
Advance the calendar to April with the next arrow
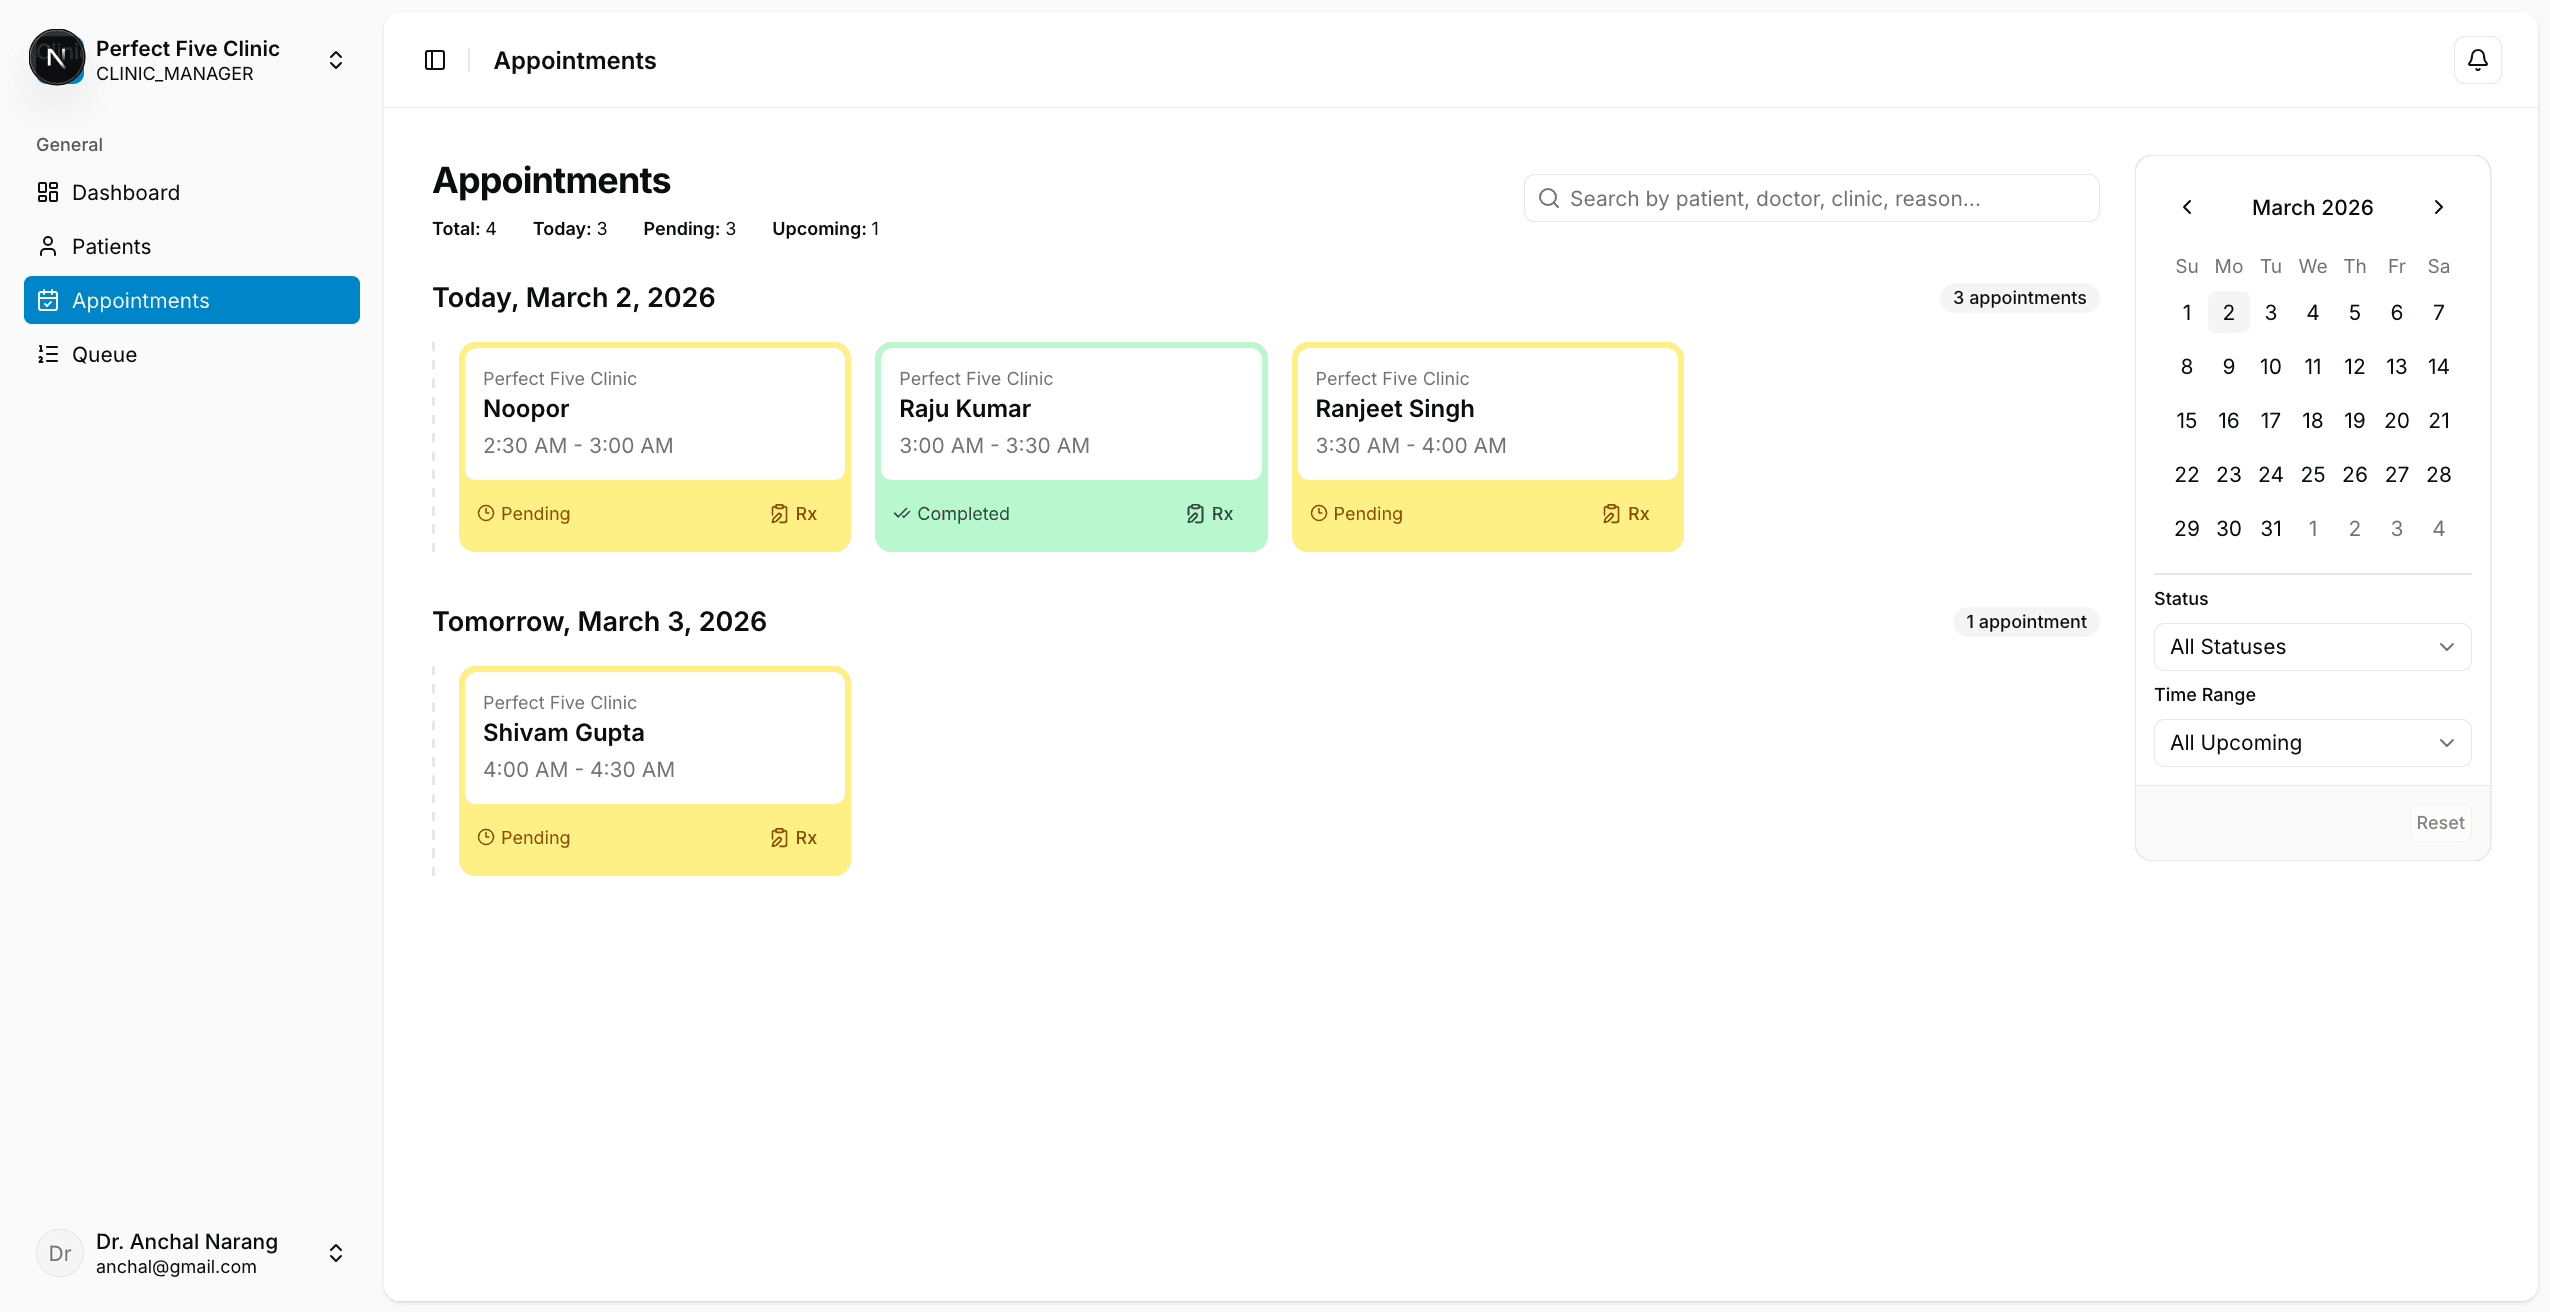click(2438, 207)
